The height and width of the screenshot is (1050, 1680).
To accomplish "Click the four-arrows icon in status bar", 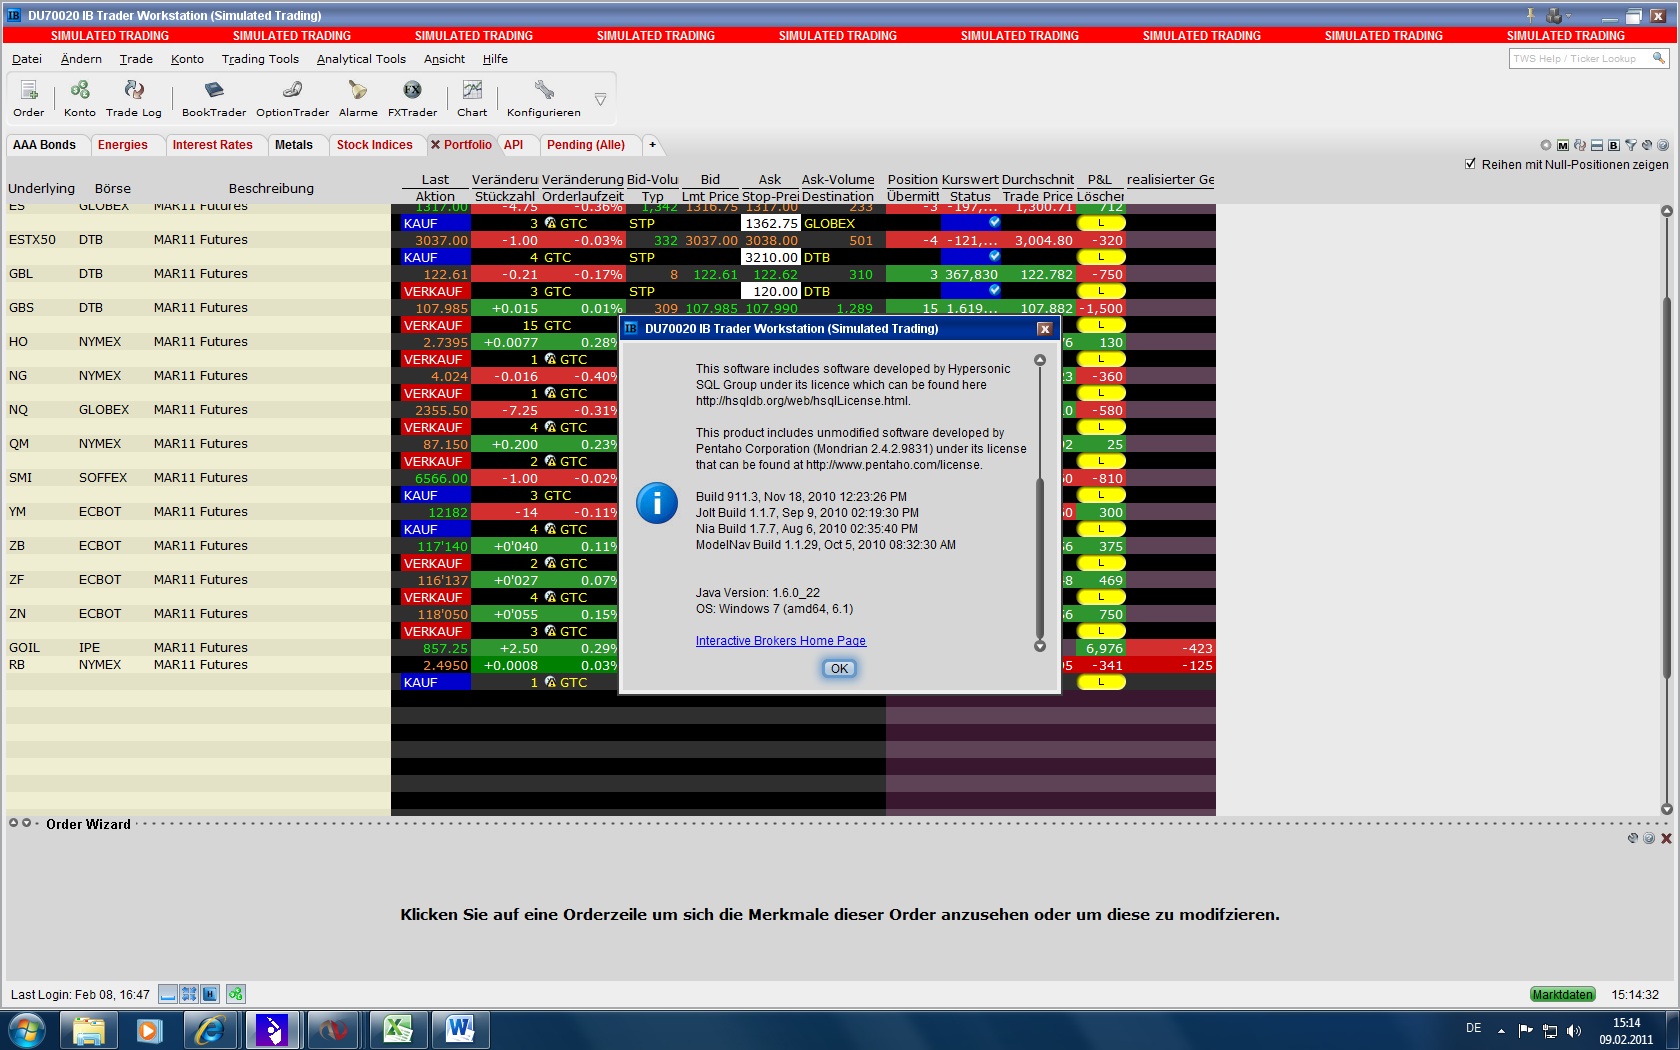I will (x=189, y=994).
